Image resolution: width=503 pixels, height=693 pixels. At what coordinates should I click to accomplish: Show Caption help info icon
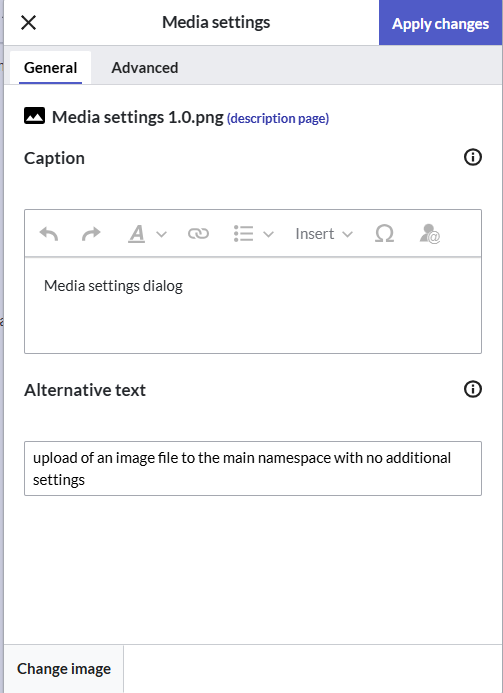pos(473,157)
